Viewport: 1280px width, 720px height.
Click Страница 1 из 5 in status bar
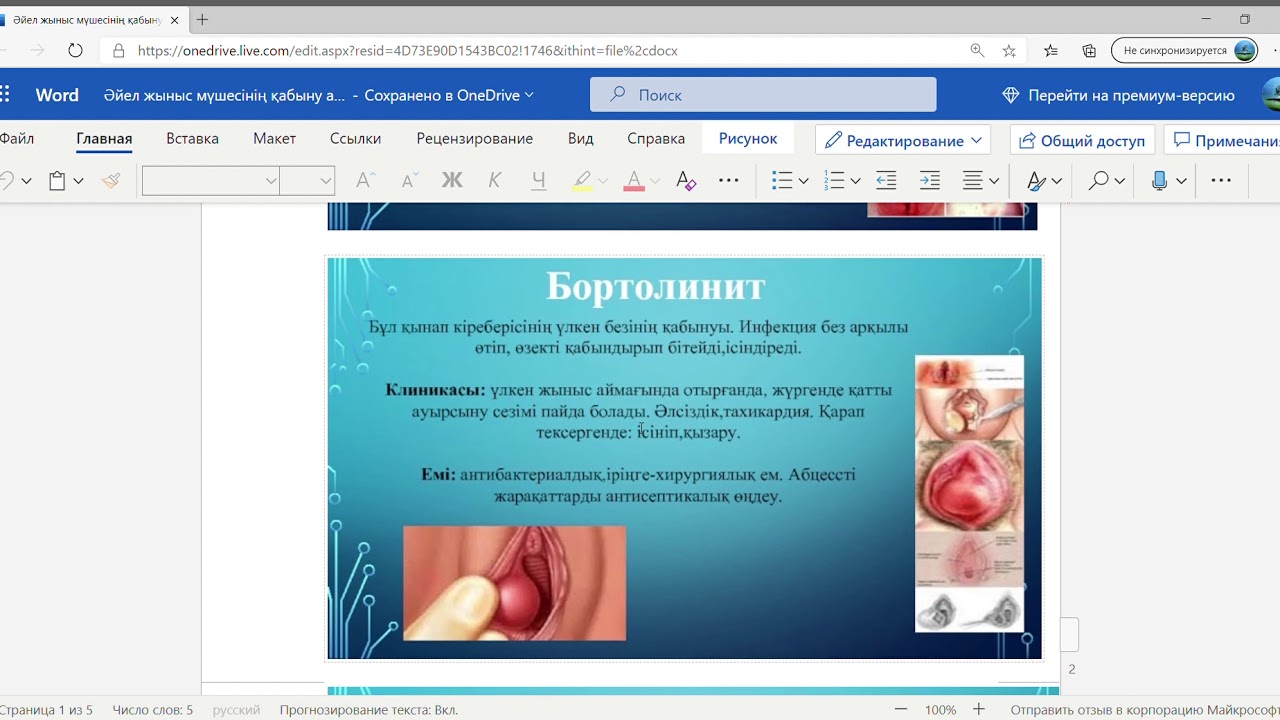point(46,710)
